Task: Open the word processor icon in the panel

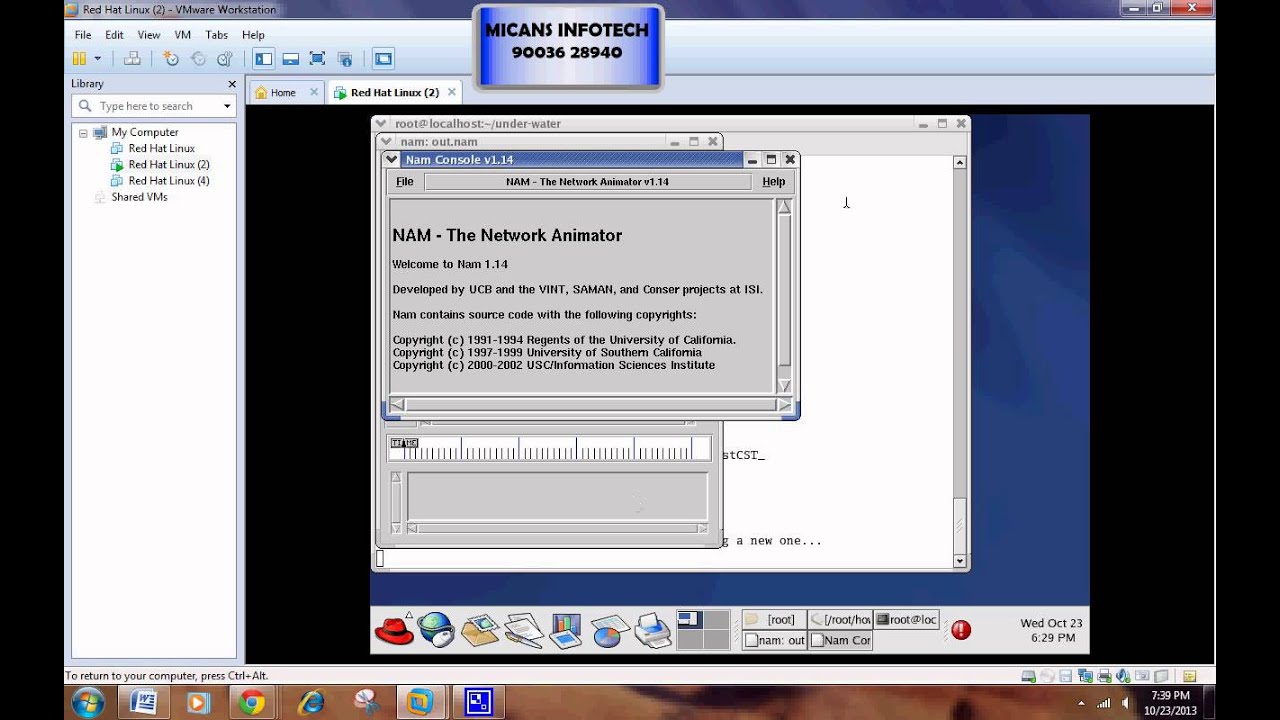Action: coord(523,630)
